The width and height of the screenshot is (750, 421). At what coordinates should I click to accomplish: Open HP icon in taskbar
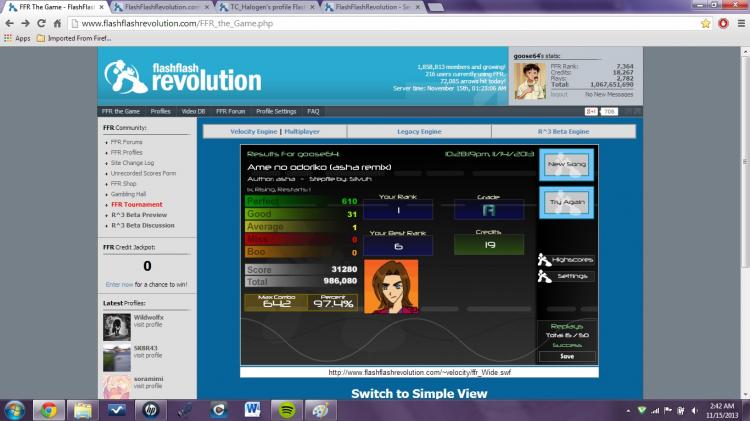(x=151, y=410)
